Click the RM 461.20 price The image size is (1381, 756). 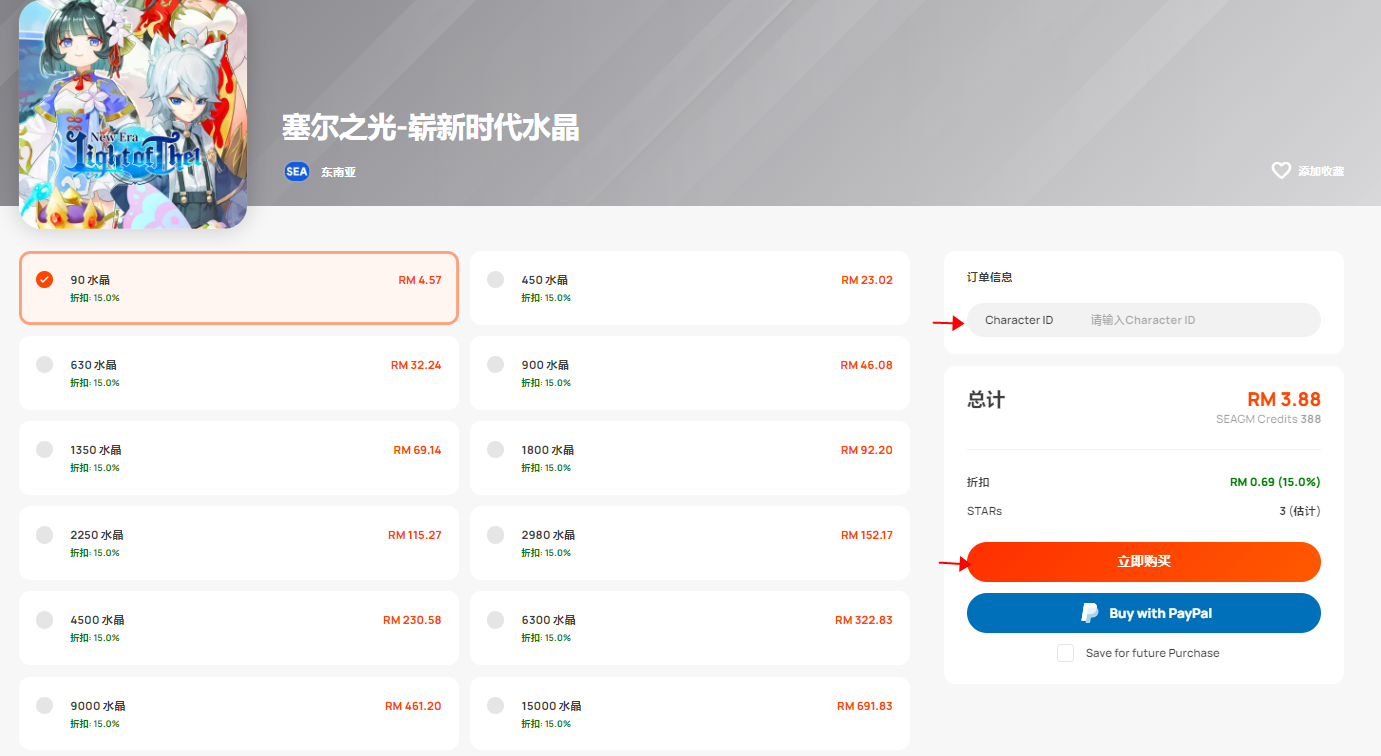pos(413,706)
